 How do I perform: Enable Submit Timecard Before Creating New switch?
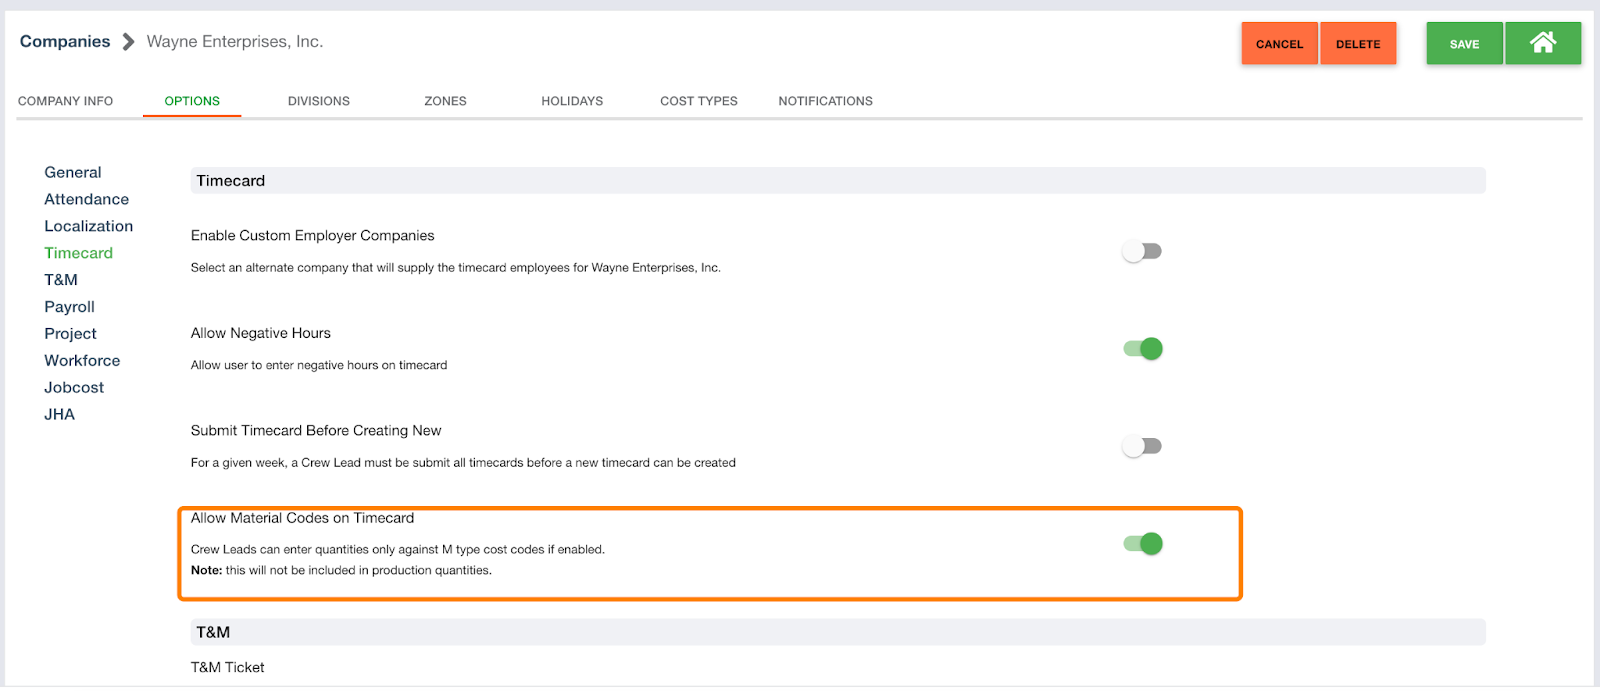[1142, 446]
